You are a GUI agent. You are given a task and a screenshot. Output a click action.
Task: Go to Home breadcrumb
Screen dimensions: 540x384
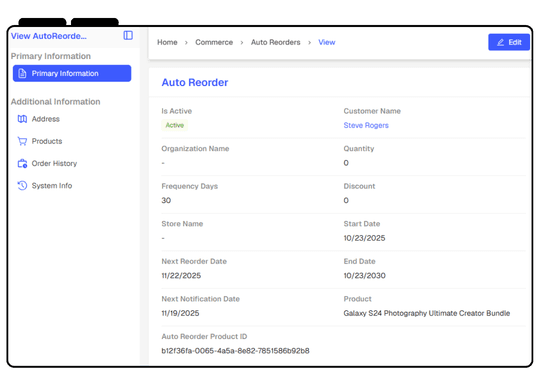coord(167,42)
